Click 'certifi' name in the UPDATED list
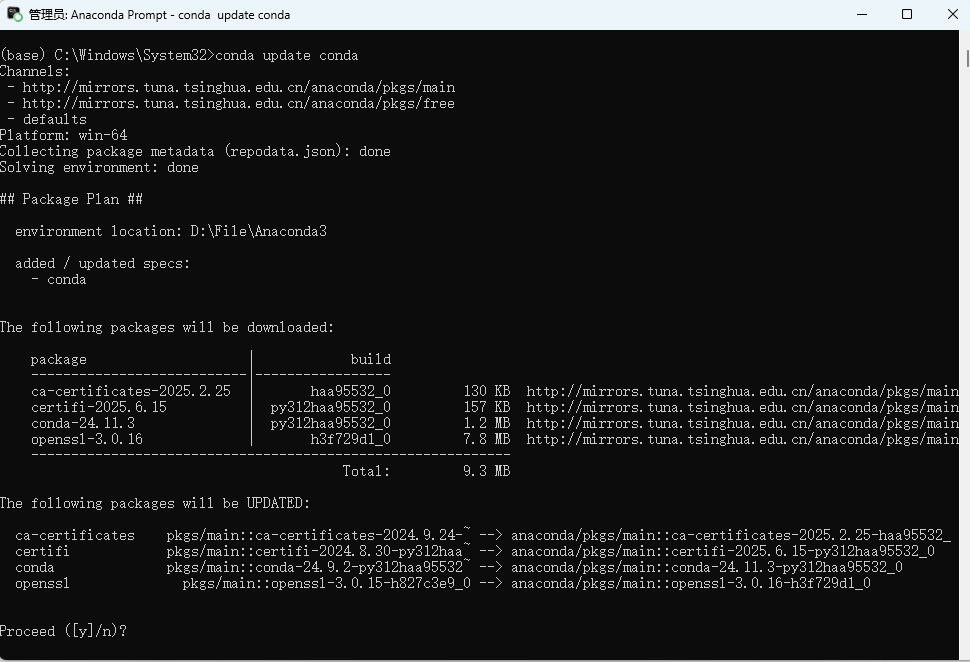 pos(42,552)
